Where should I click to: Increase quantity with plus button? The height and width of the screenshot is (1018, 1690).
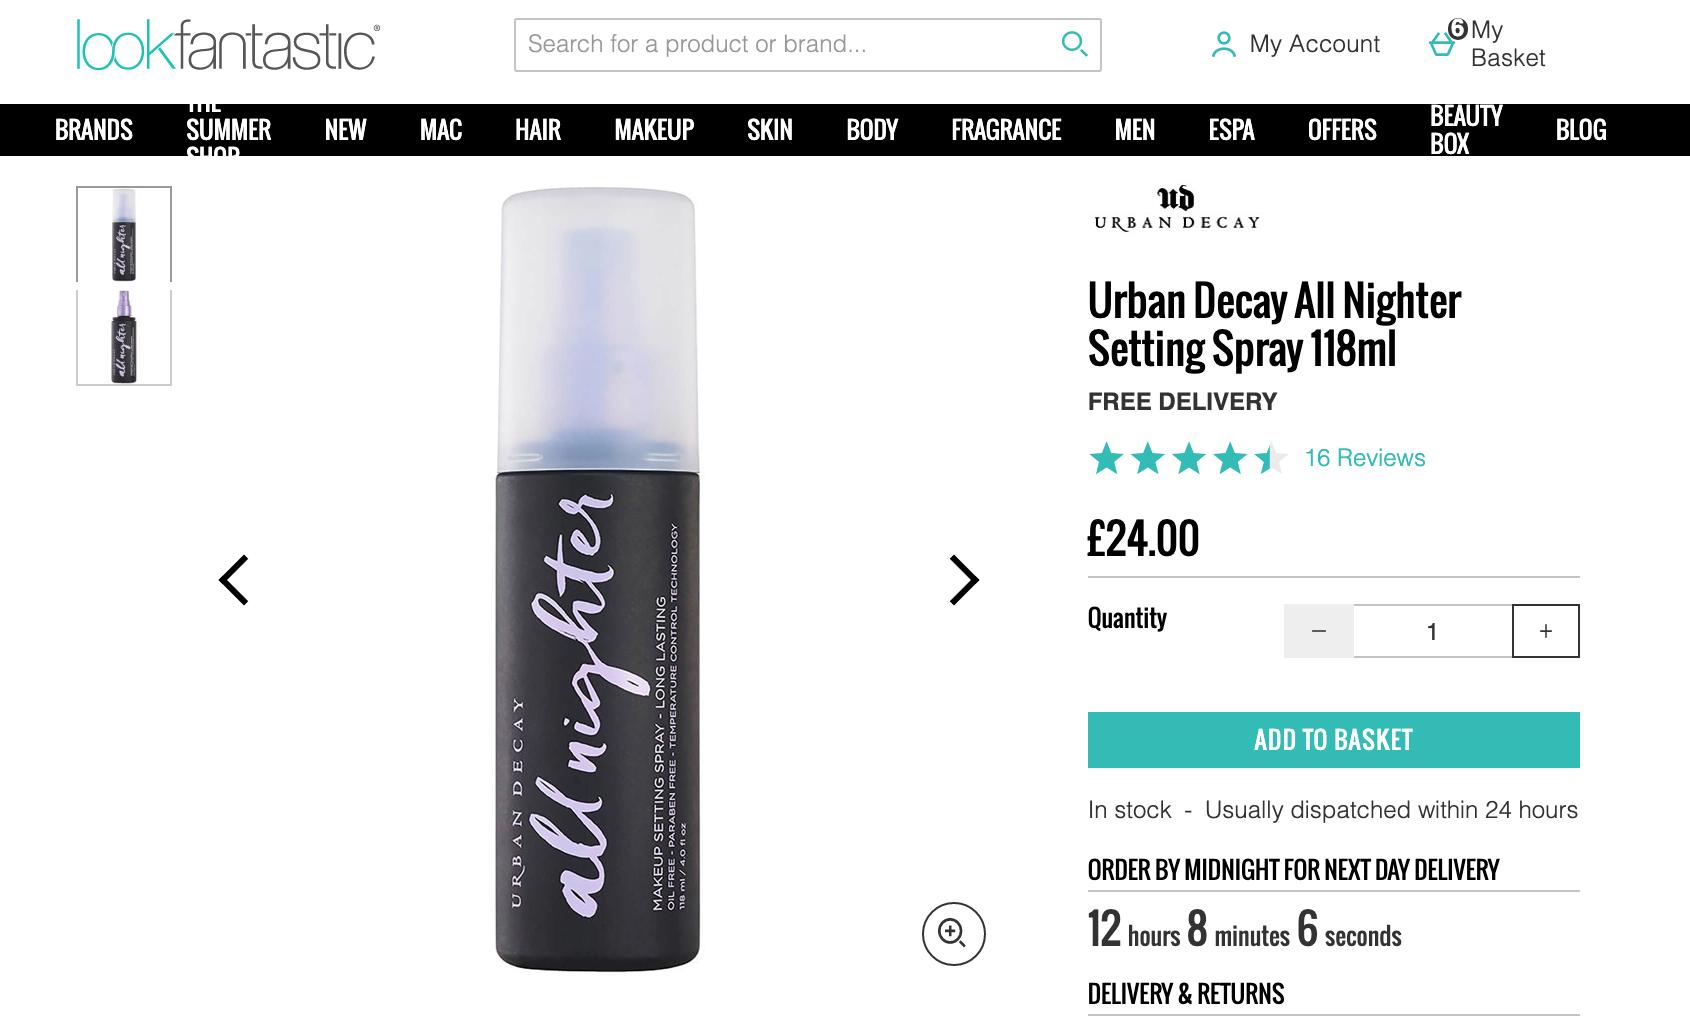[1545, 631]
